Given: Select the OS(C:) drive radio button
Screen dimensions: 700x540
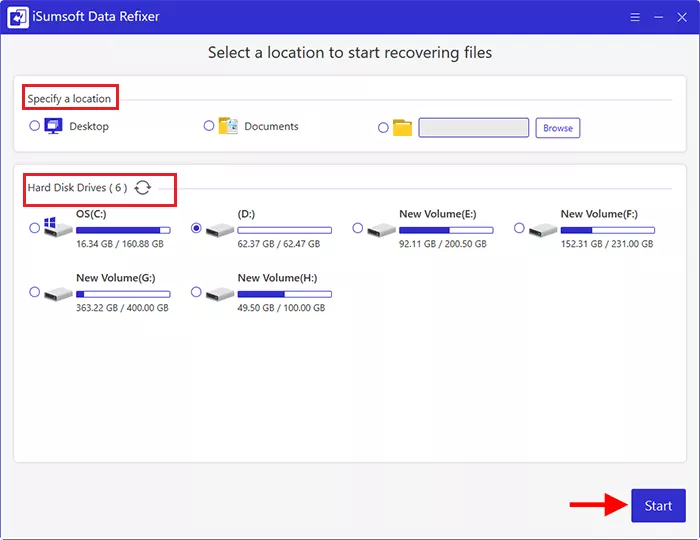Looking at the screenshot, I should (35, 228).
